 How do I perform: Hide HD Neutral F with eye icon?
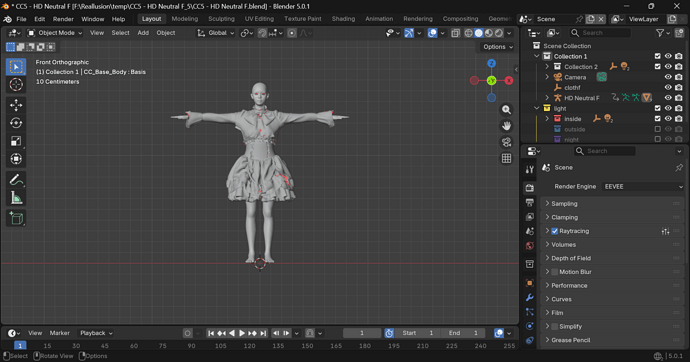668,98
